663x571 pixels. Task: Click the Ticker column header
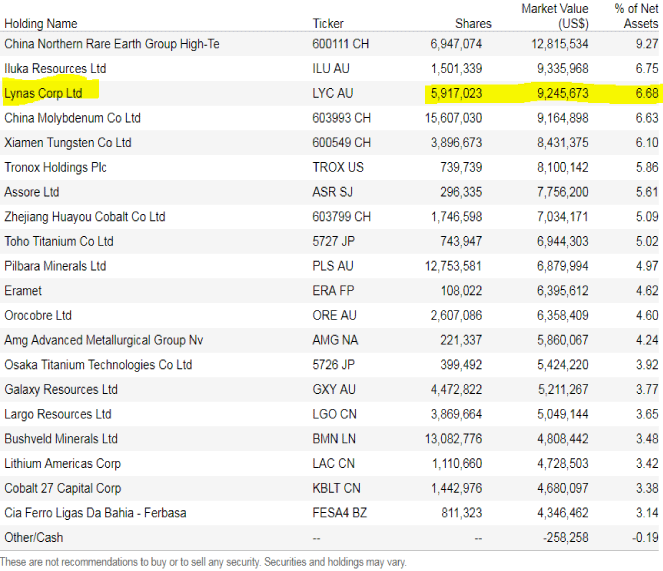coord(328,23)
